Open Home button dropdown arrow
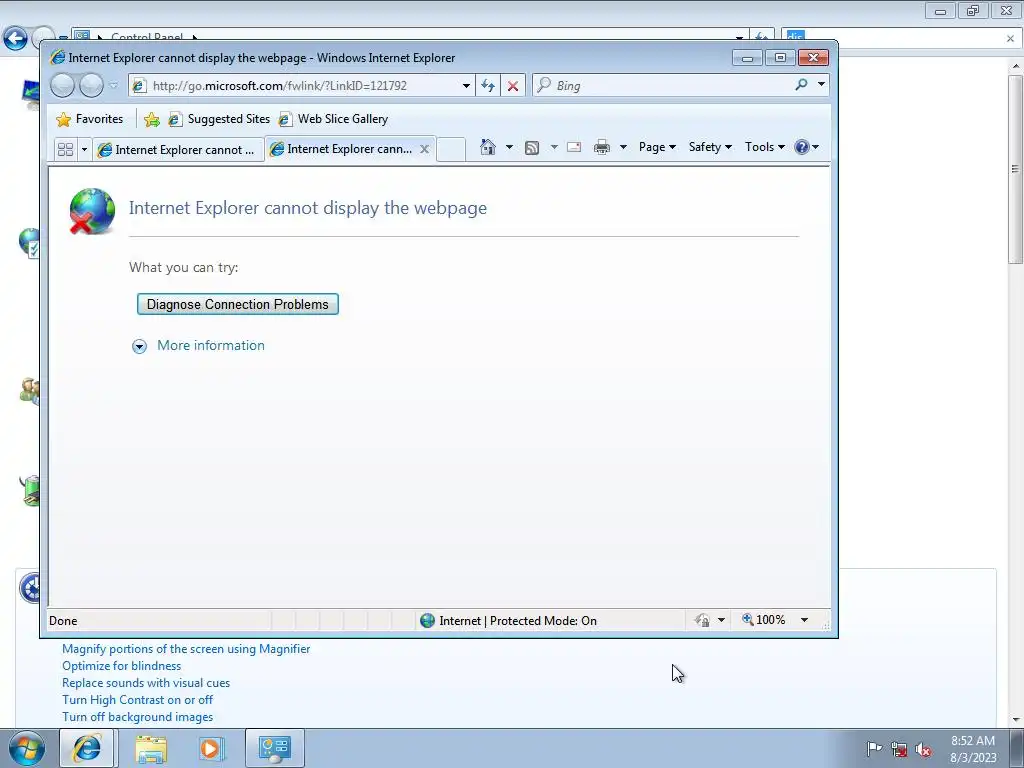Viewport: 1024px width, 768px height. pyautogui.click(x=509, y=147)
